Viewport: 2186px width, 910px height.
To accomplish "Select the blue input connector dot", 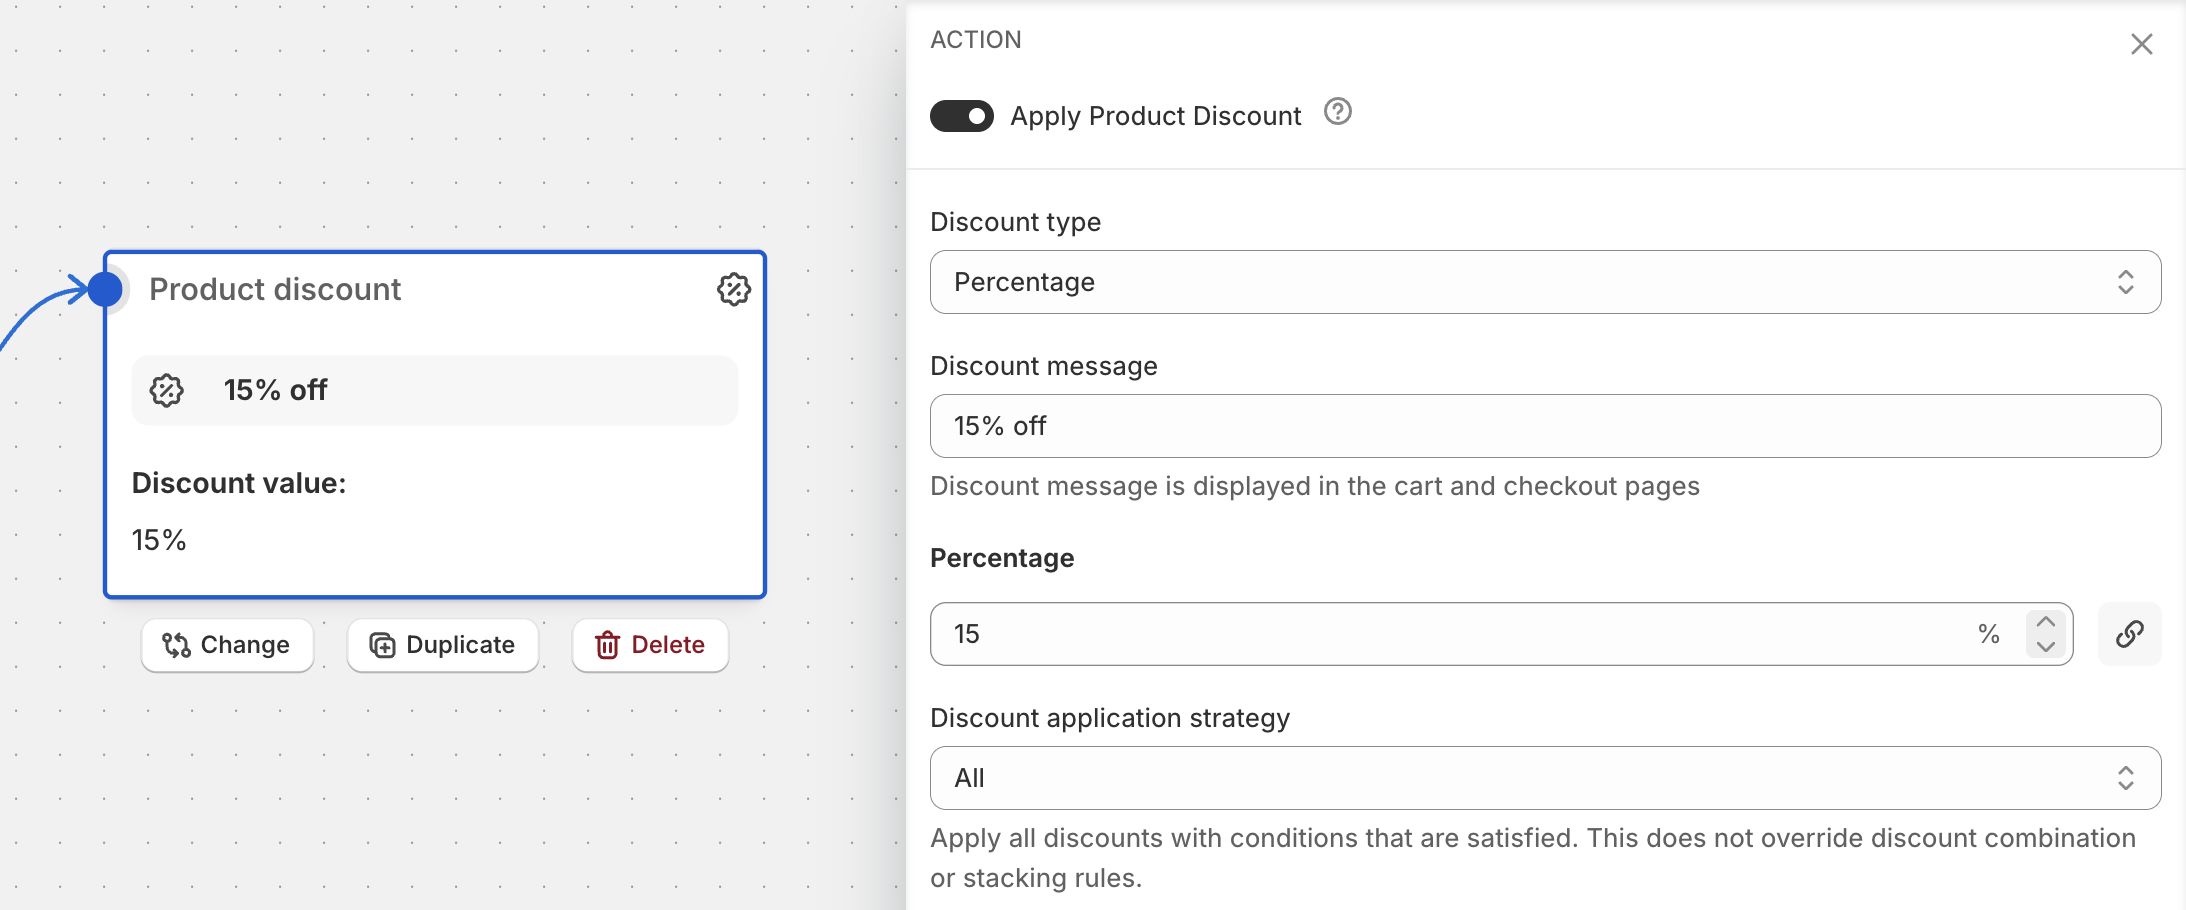I will click(105, 289).
